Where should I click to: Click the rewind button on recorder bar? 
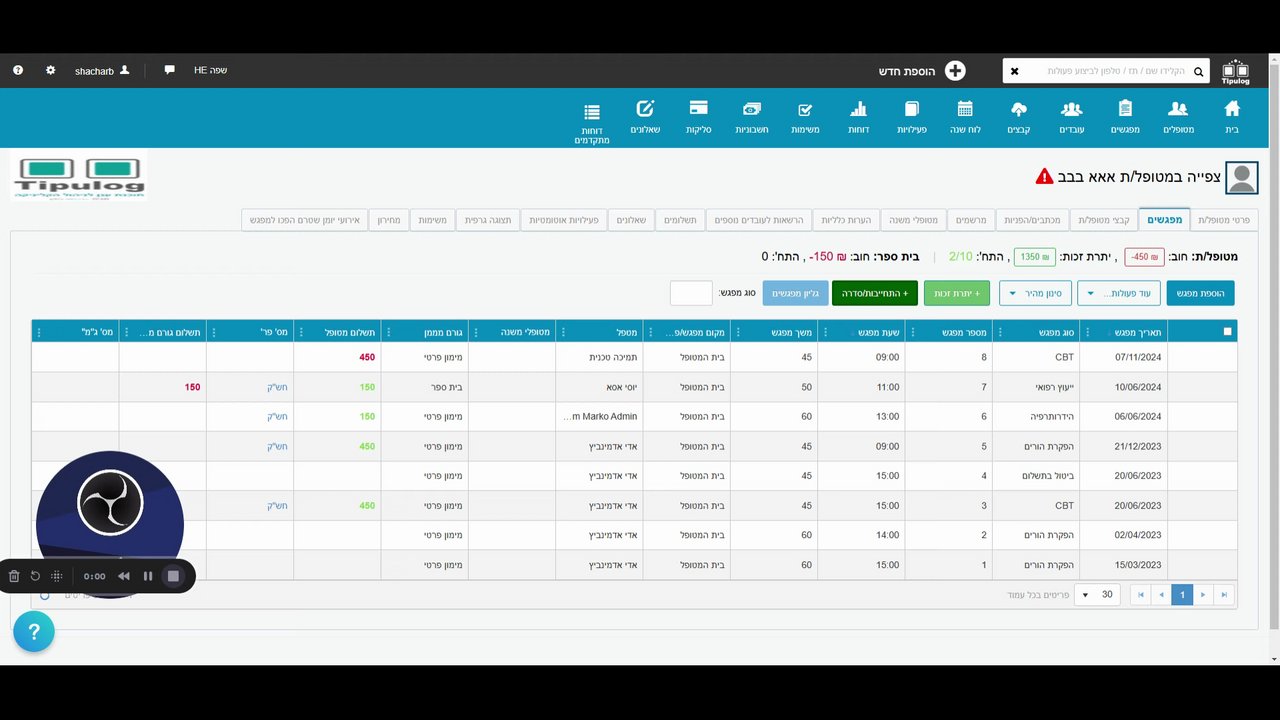[x=123, y=576]
